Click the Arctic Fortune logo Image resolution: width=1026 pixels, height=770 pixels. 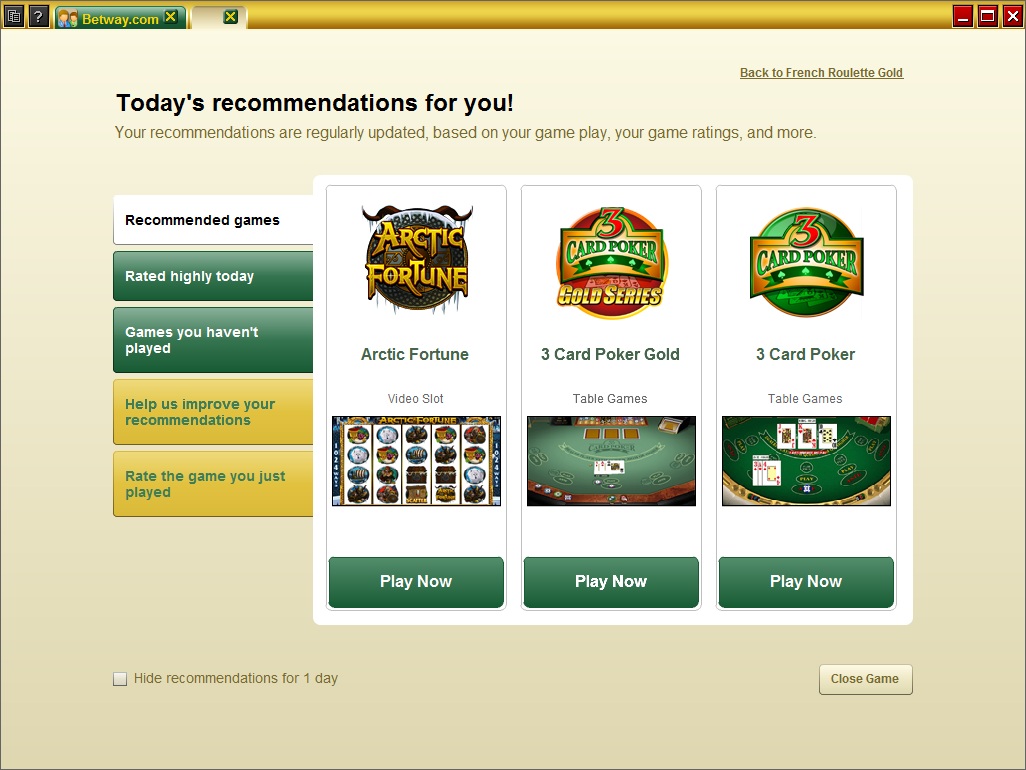click(417, 260)
